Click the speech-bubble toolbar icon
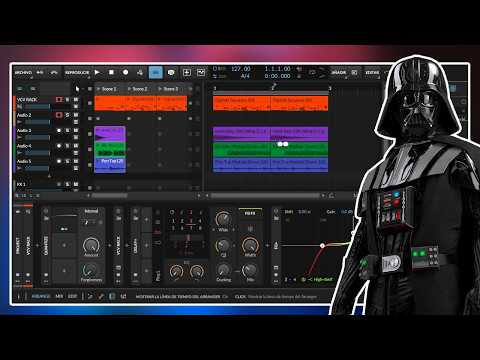 pyautogui.click(x=171, y=72)
